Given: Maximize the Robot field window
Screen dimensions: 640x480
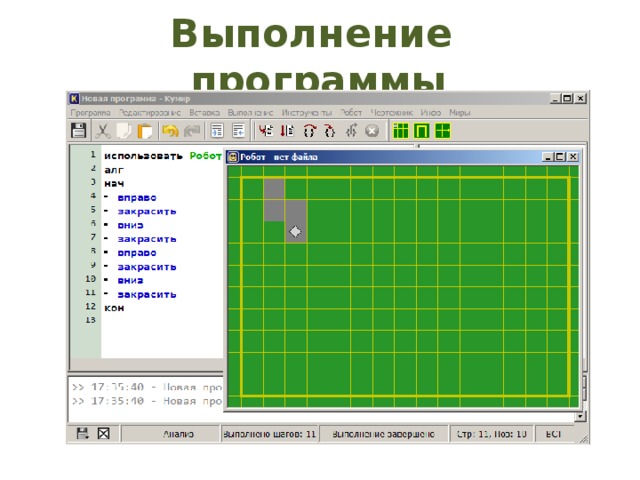Looking at the screenshot, I should point(560,157).
